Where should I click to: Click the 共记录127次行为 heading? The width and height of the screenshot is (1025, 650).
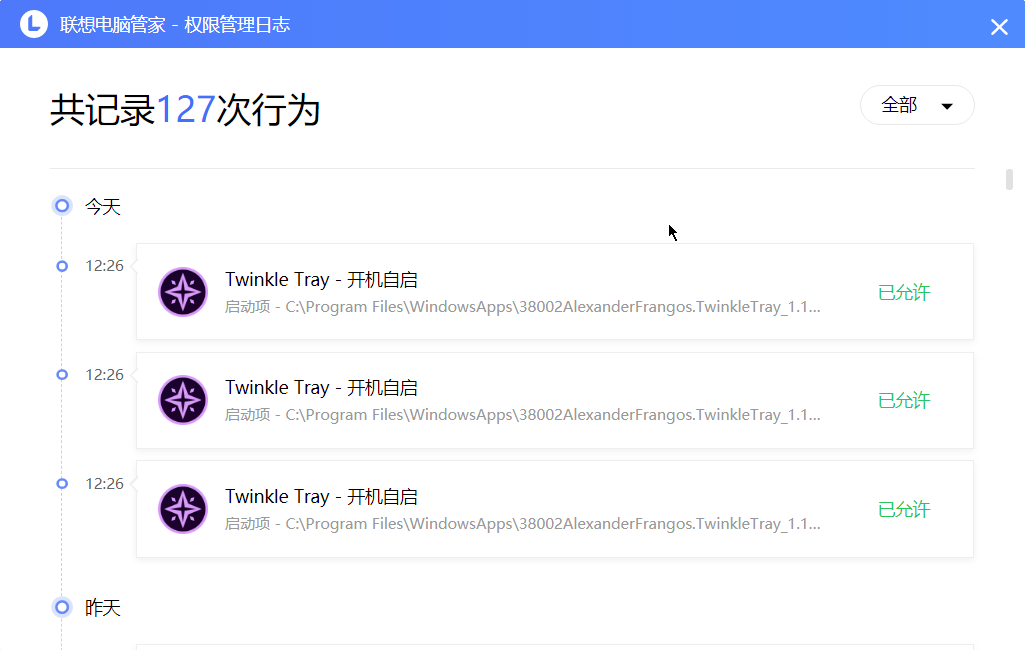(x=185, y=109)
